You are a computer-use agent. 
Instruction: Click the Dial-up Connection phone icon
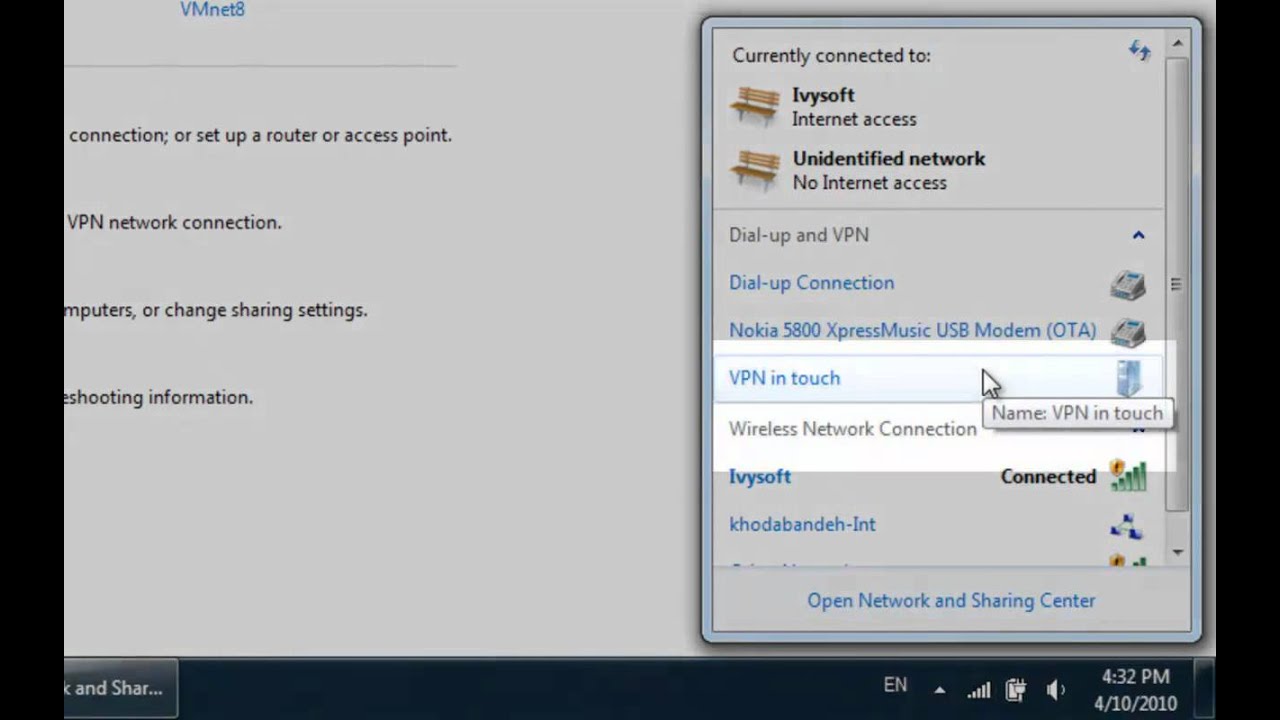pos(1128,284)
